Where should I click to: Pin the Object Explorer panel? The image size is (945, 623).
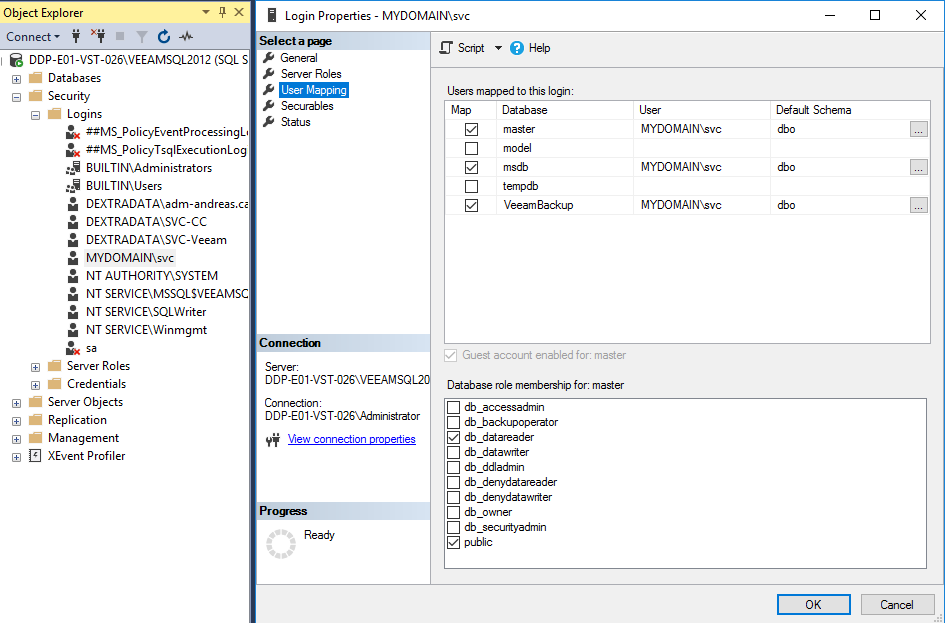click(x=222, y=12)
